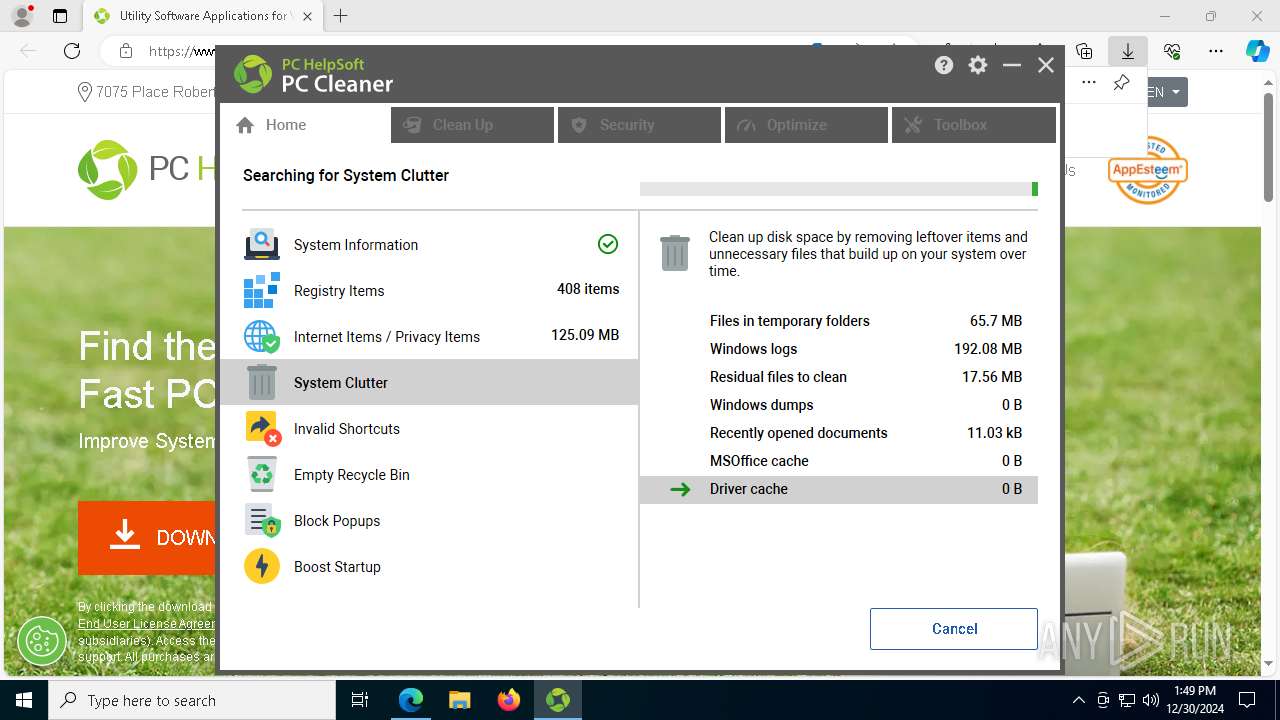Screen dimensions: 1280x720
Task: Switch to the Optimize tab
Action: coord(806,125)
